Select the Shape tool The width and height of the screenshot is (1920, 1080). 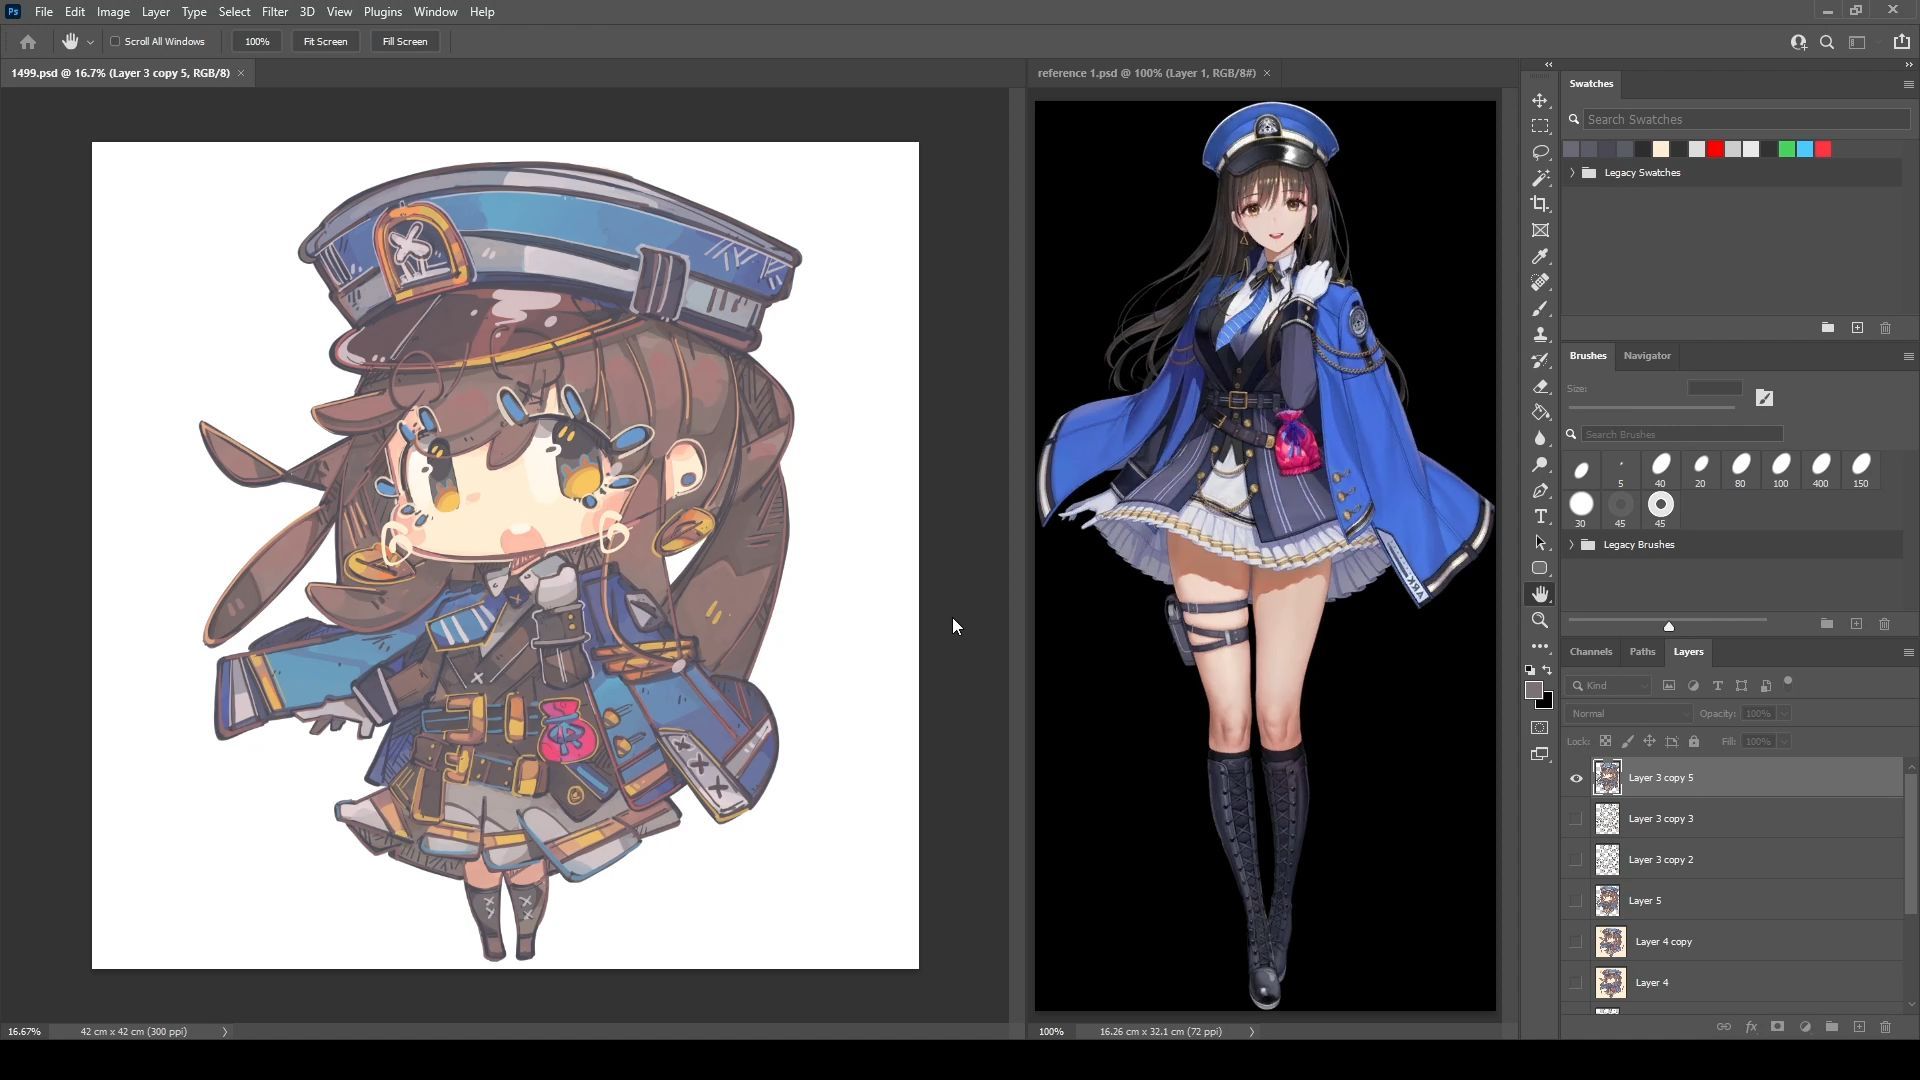coord(1540,568)
